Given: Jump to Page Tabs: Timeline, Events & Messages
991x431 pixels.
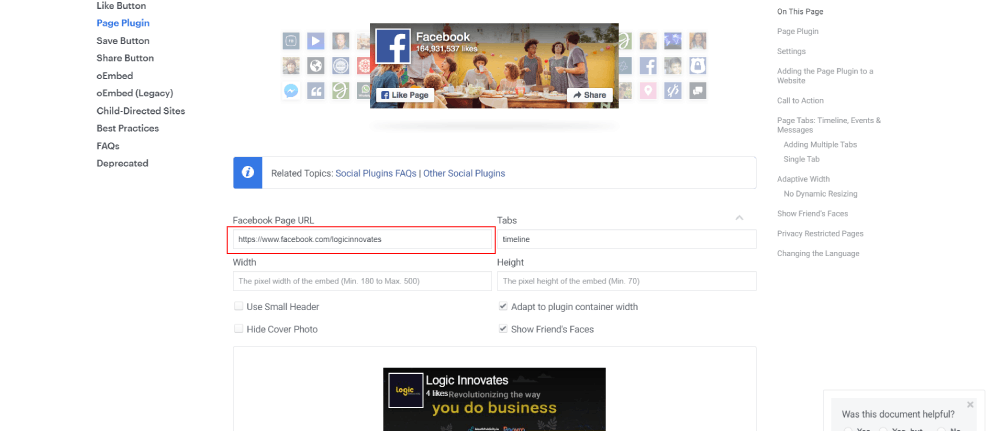Looking at the screenshot, I should point(829,125).
